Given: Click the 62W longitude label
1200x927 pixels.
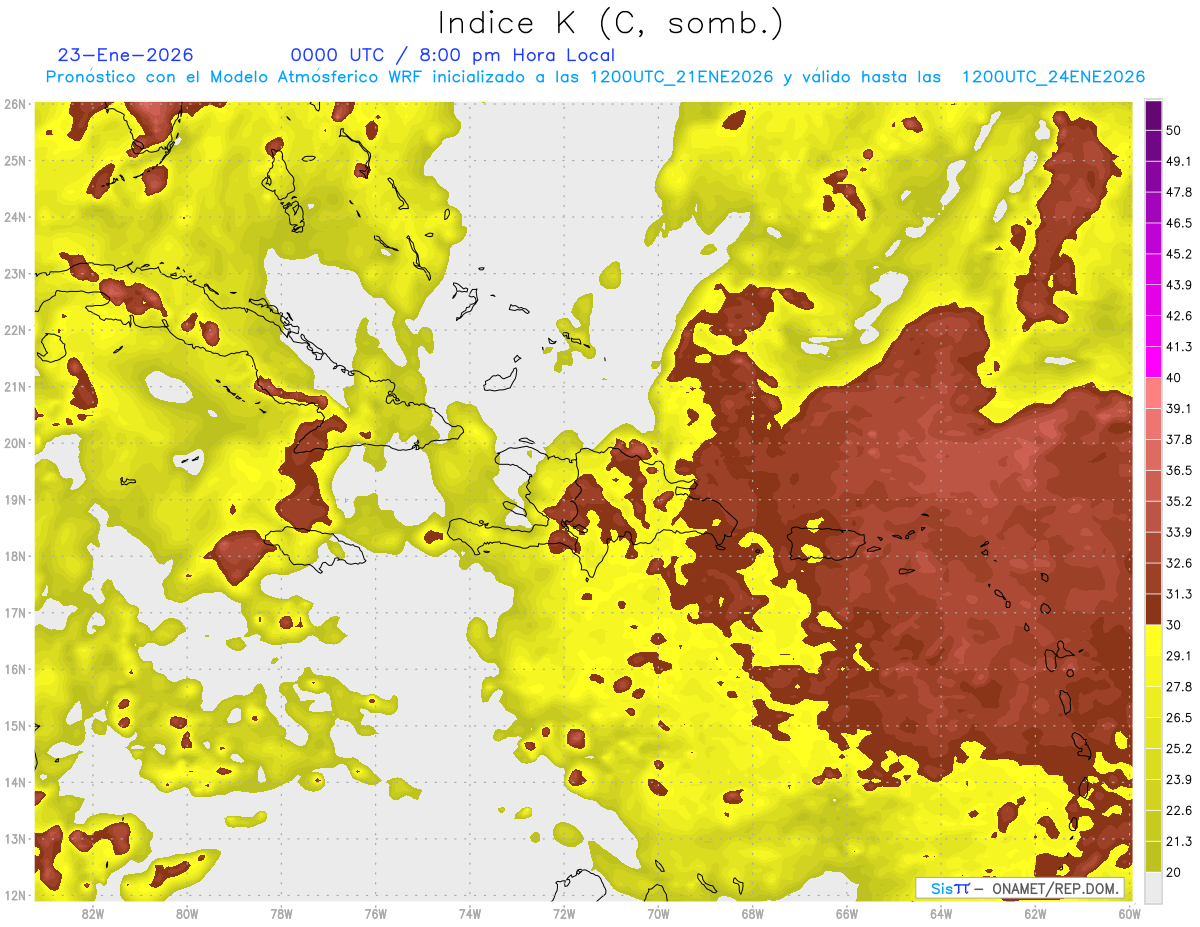Looking at the screenshot, I should point(1035,914).
